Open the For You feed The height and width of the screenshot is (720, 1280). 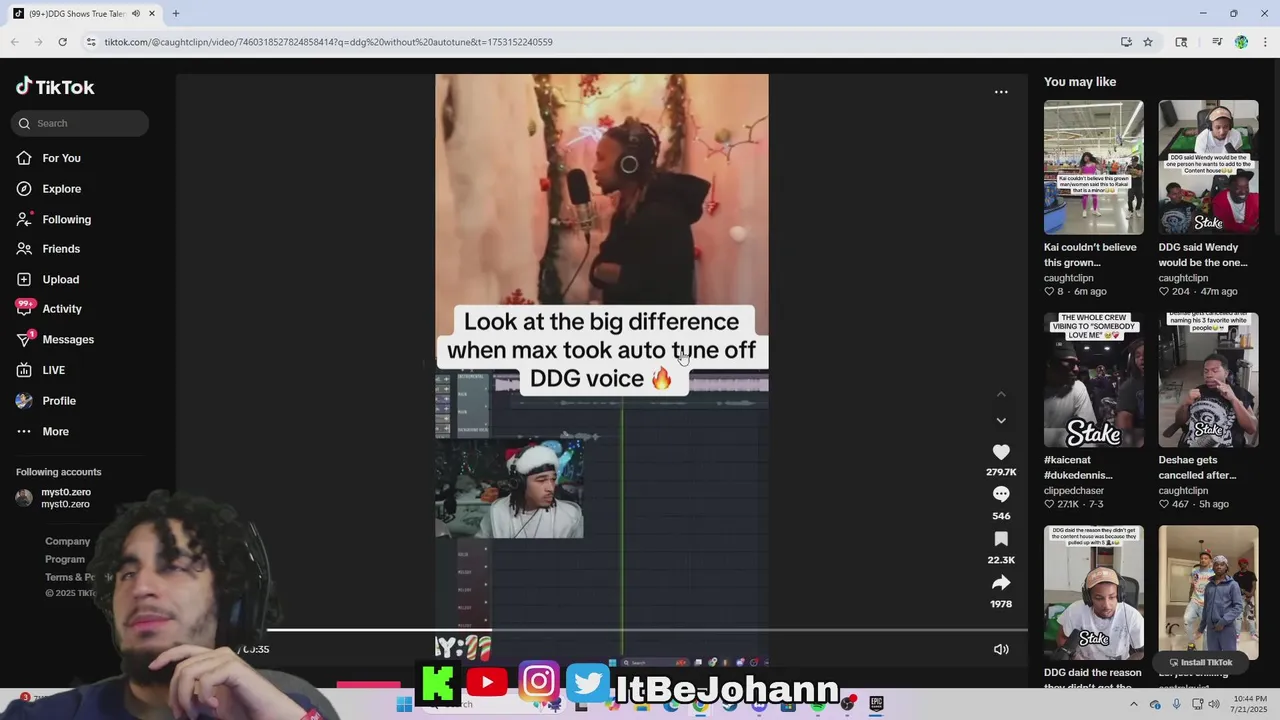(x=61, y=158)
